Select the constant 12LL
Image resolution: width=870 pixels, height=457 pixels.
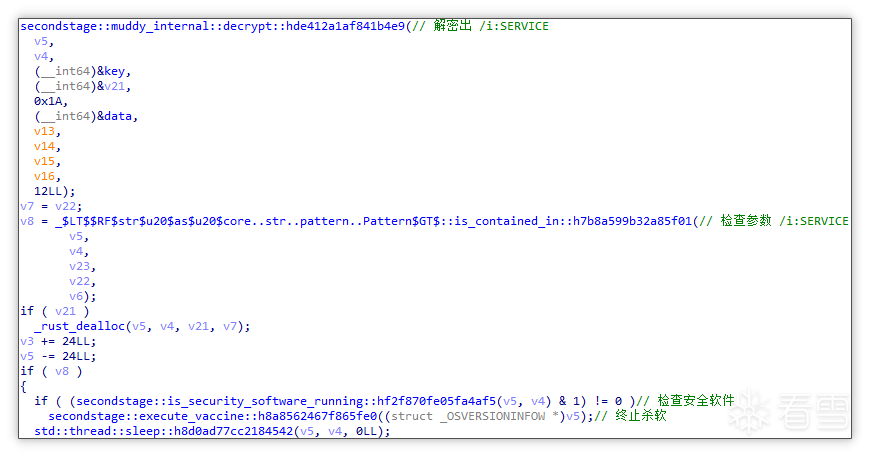(x=48, y=191)
